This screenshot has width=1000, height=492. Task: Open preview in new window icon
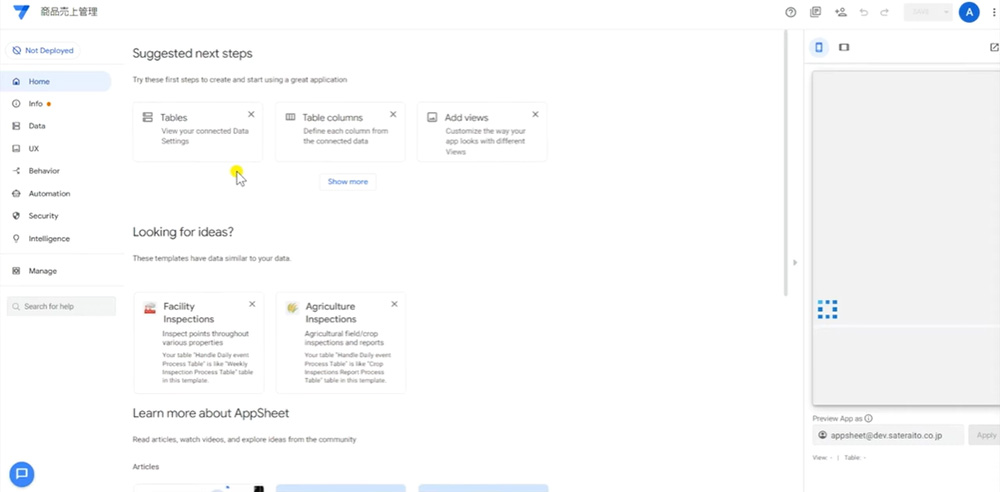tap(994, 47)
